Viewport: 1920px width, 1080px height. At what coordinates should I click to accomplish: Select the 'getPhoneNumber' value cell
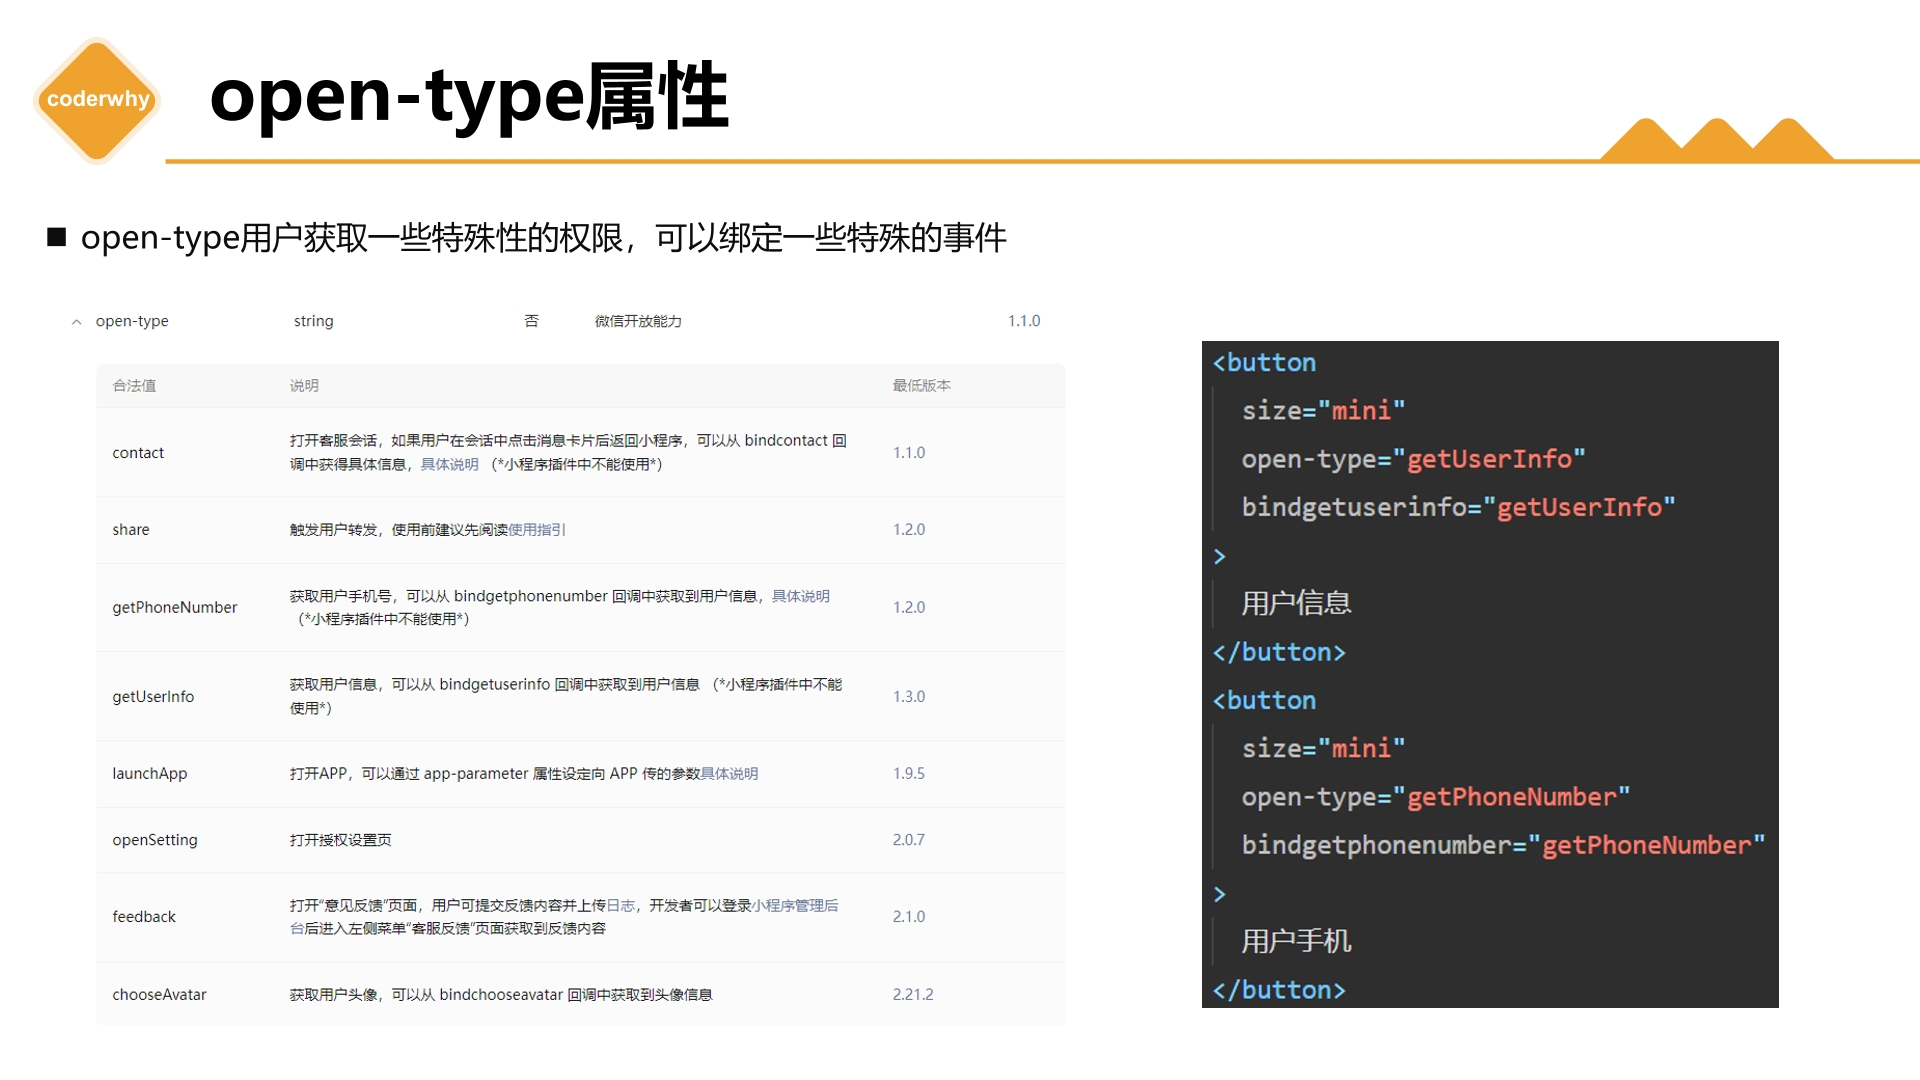[x=175, y=607]
